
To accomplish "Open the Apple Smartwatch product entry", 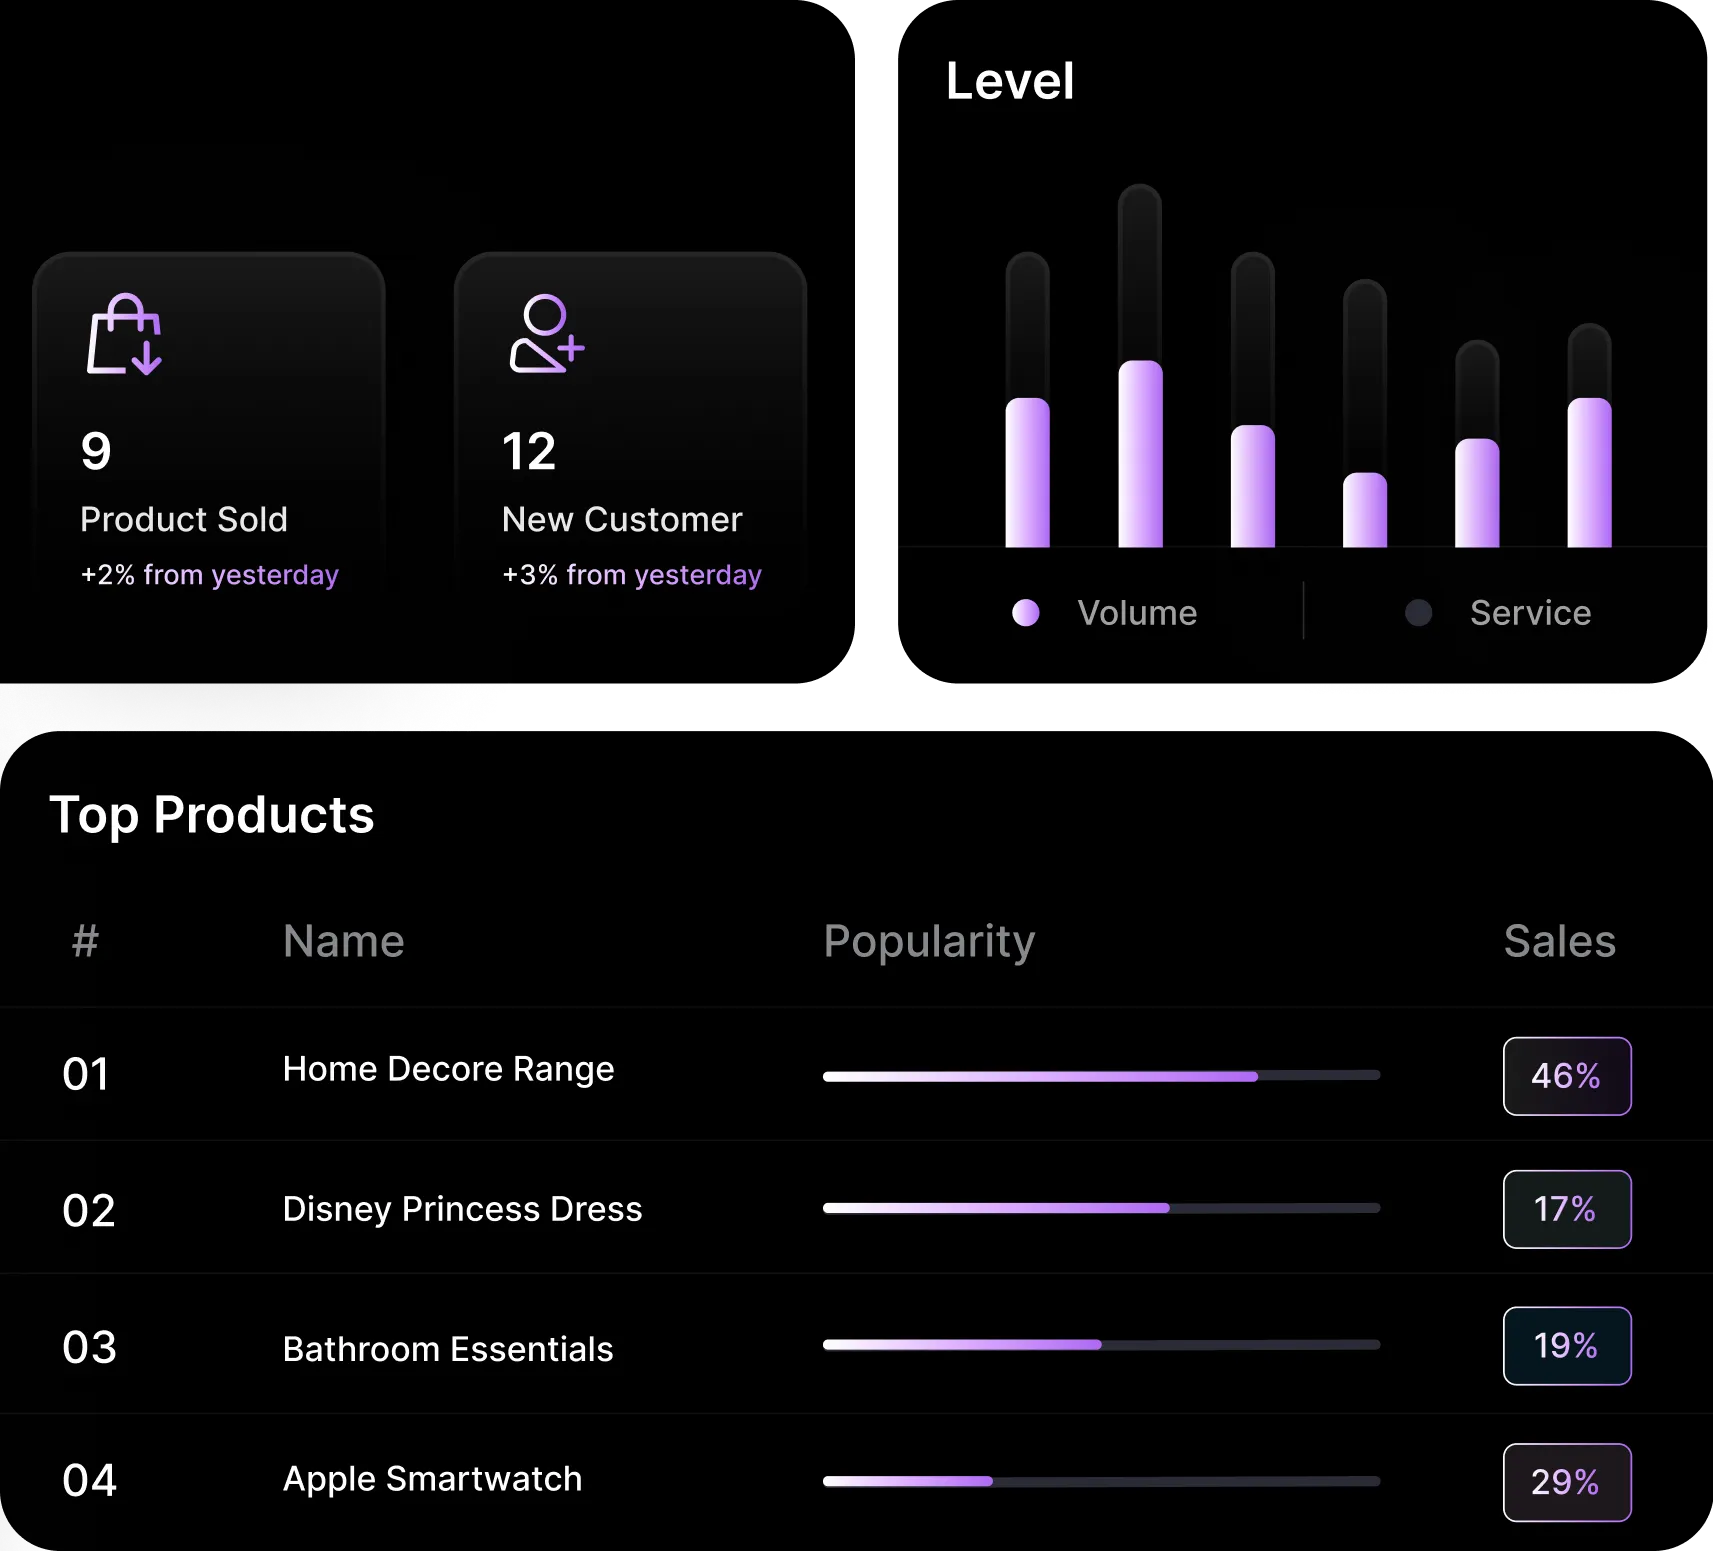I will tap(432, 1480).
